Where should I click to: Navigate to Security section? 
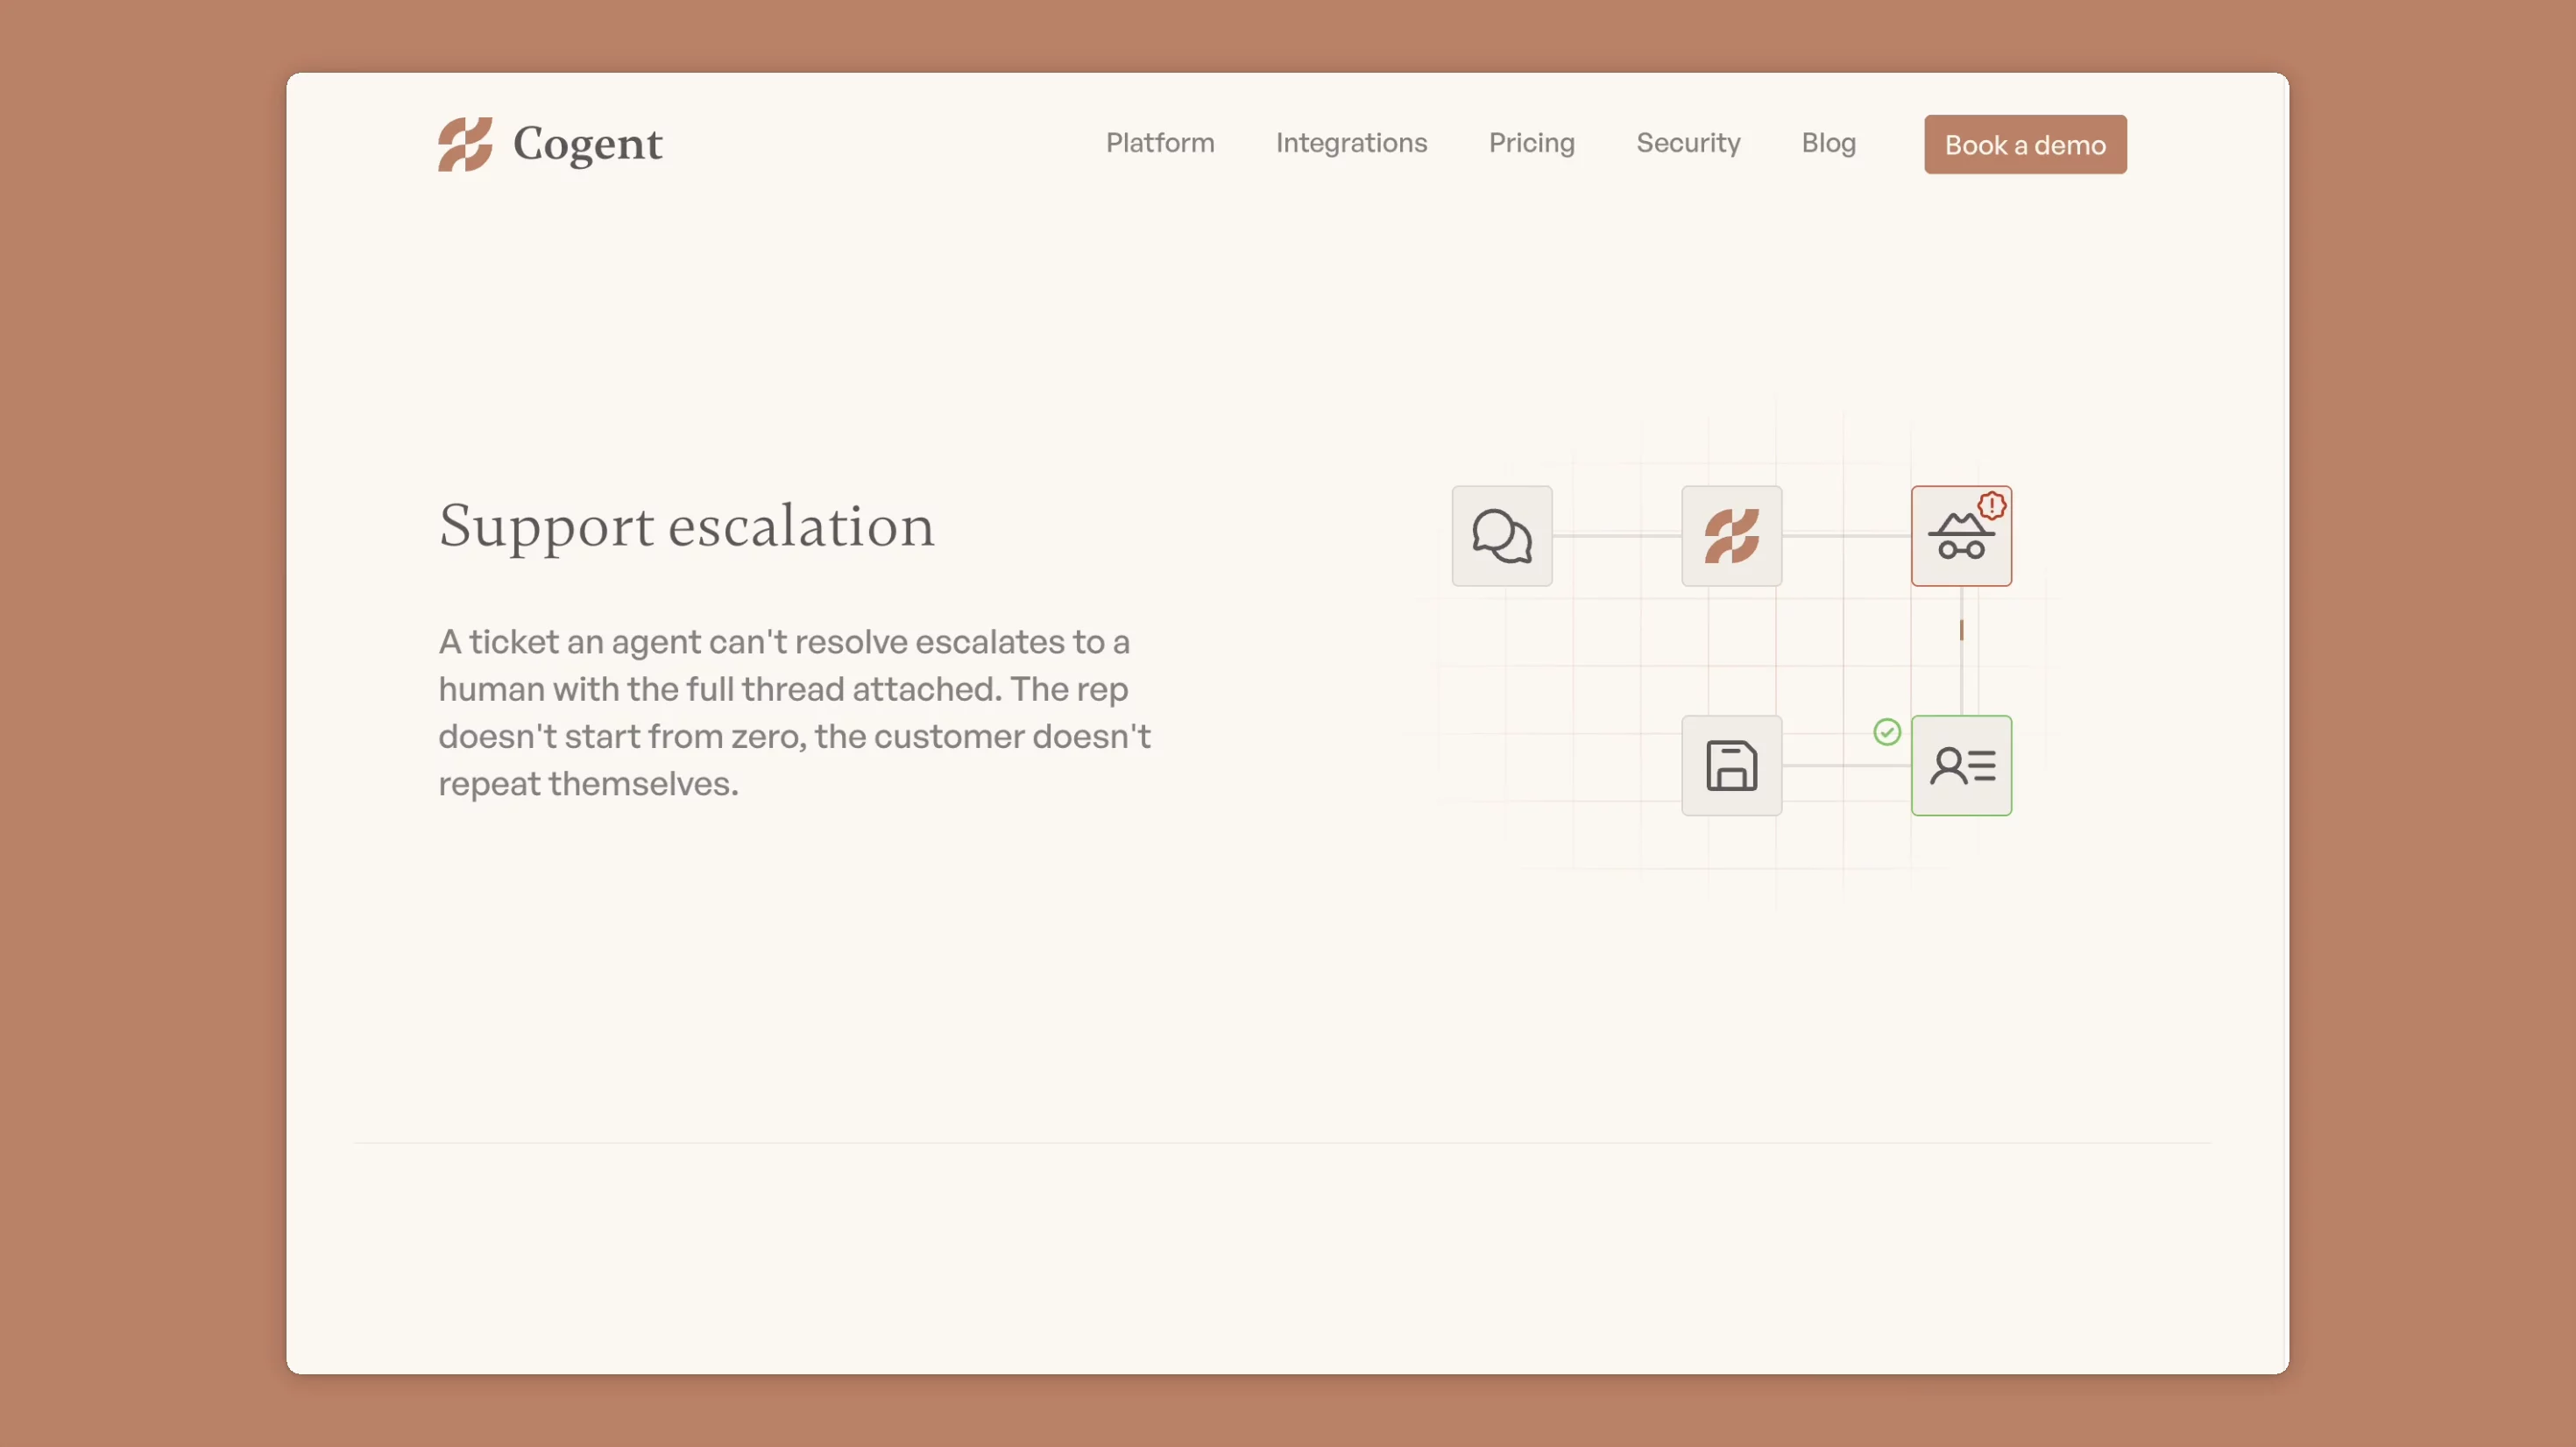point(1688,143)
